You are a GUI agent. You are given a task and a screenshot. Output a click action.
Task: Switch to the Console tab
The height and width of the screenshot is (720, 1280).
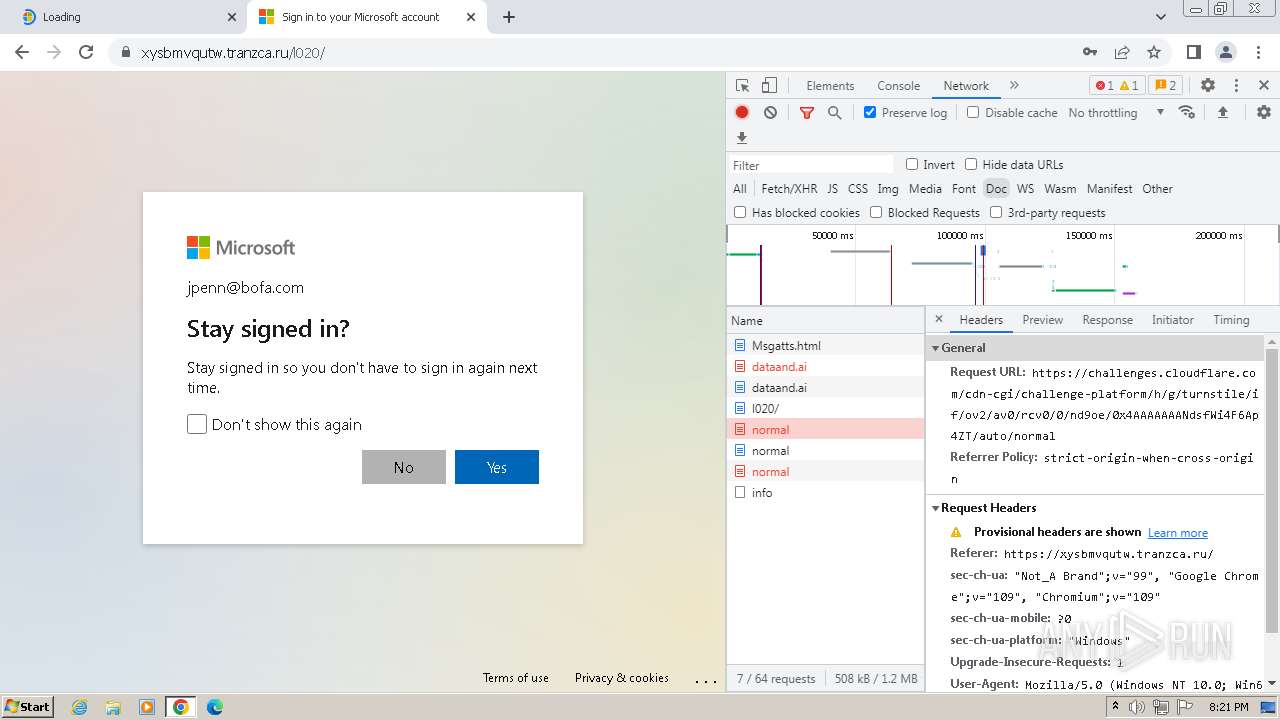tap(898, 86)
